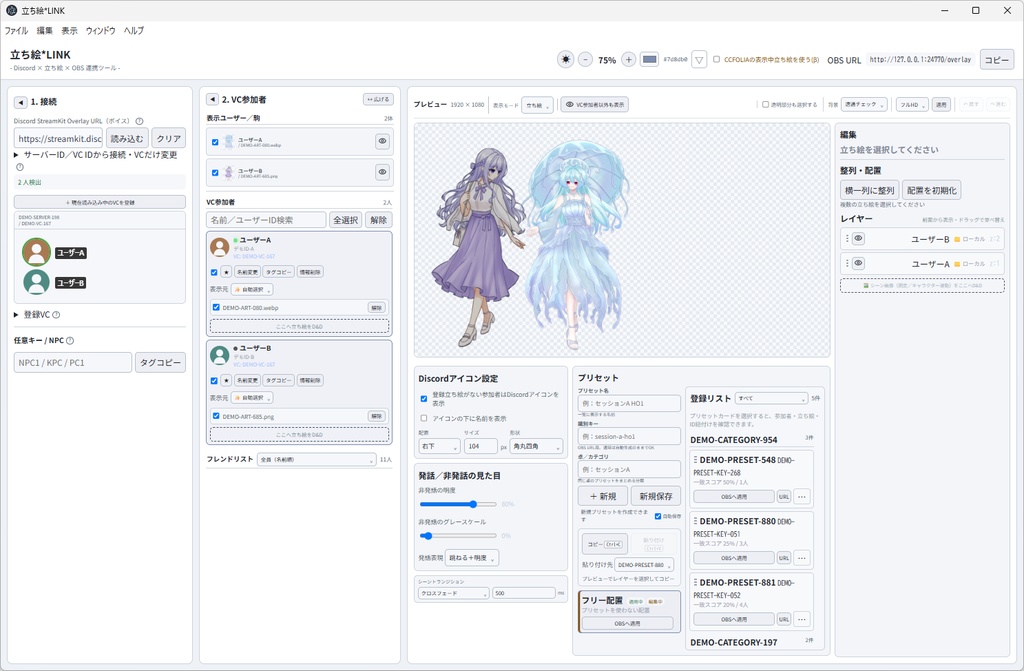Viewport: 1024px width, 671px height.
Task: Click the プリセット名 input field
Action: [629, 403]
